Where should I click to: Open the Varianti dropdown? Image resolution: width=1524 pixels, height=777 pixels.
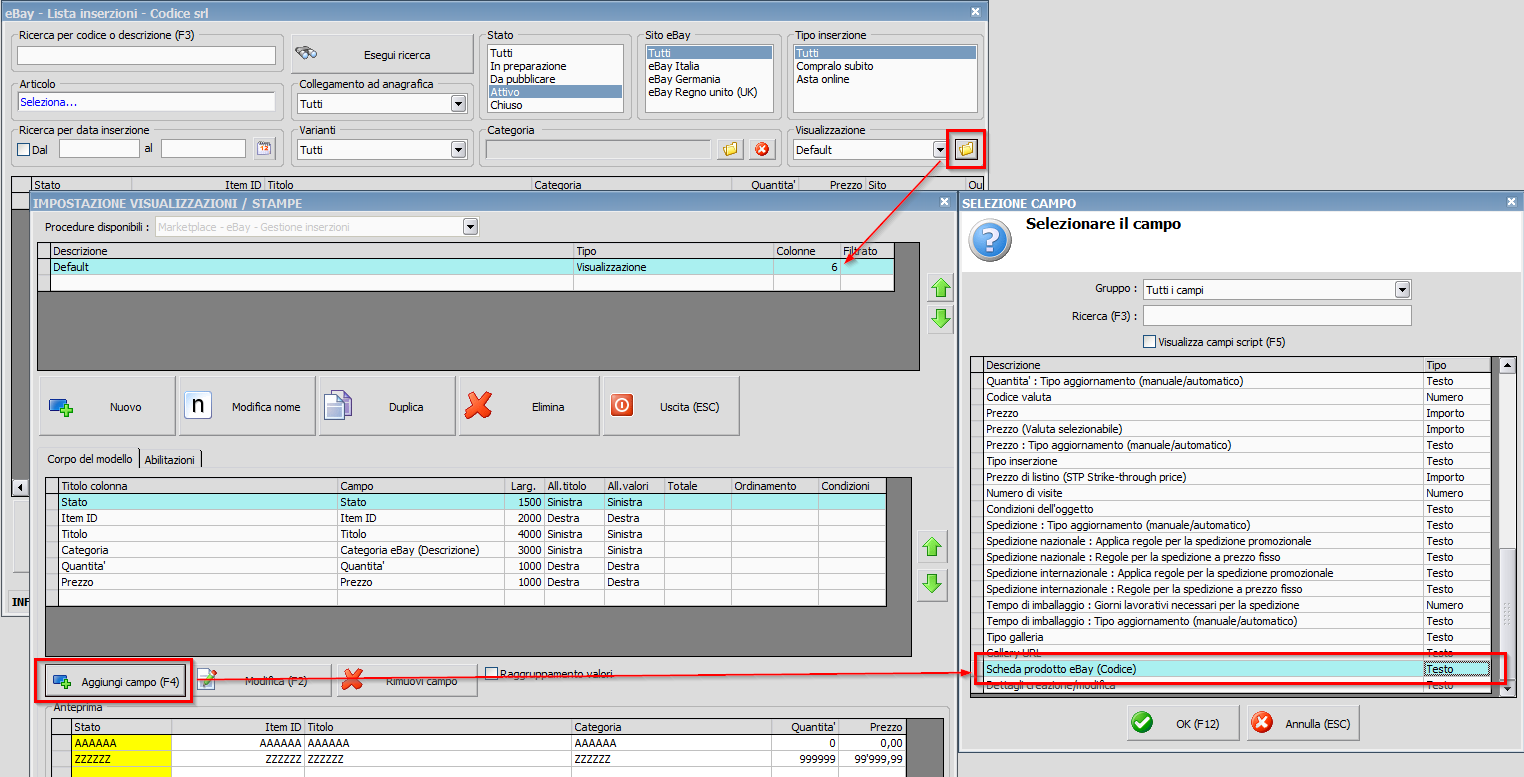(458, 150)
